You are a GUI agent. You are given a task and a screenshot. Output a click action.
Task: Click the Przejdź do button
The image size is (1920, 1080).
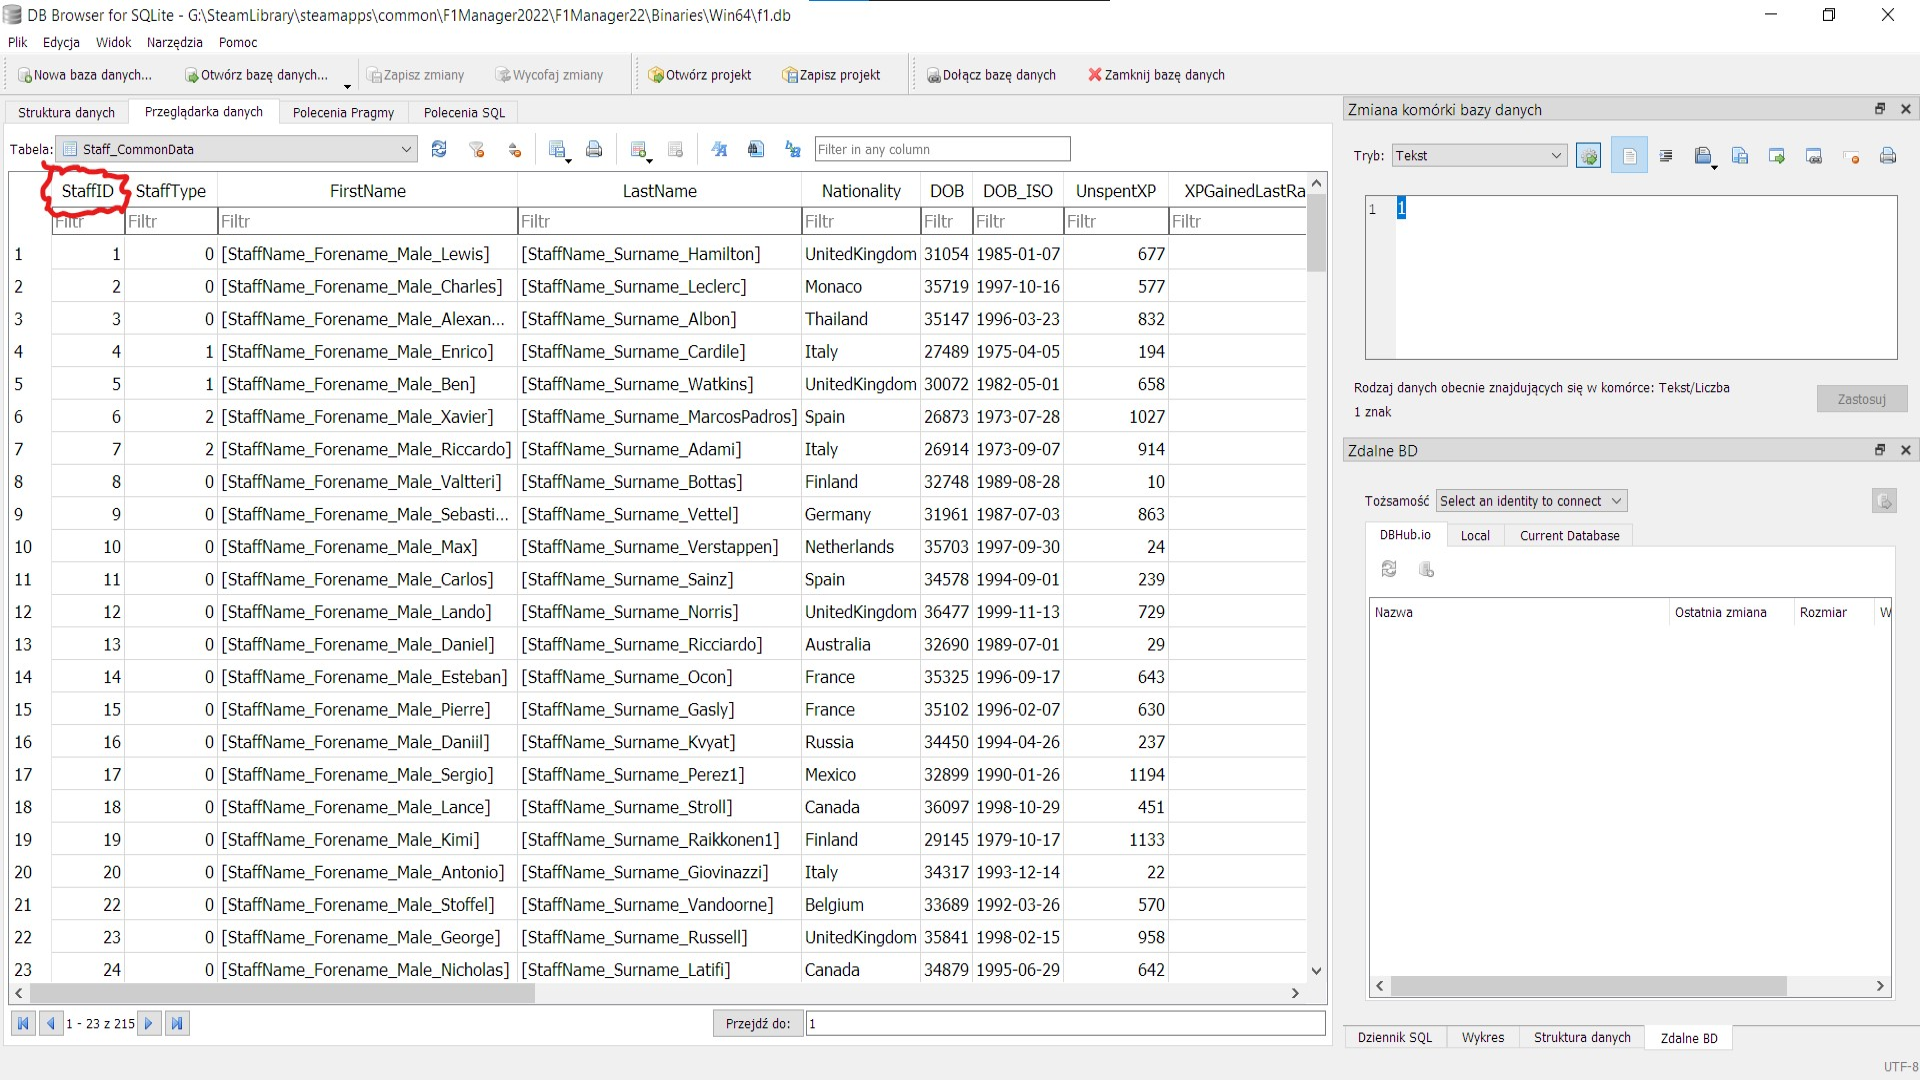757,1024
